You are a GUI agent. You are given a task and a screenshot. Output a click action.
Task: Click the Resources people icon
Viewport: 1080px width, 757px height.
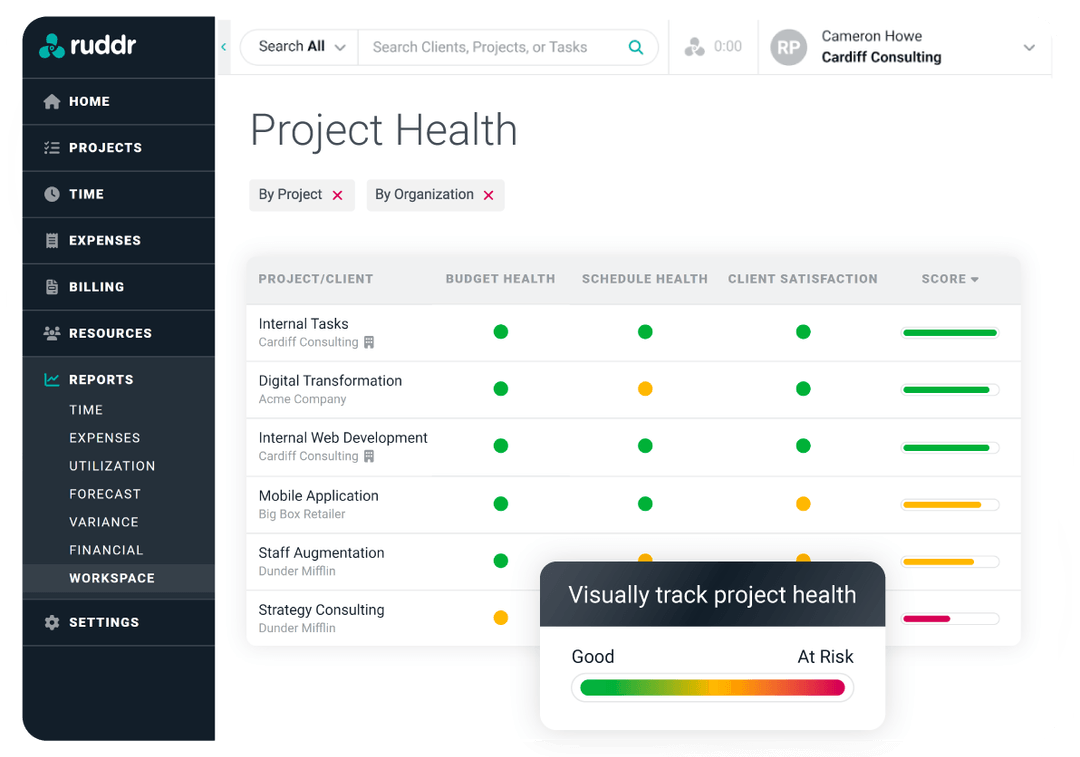50,333
